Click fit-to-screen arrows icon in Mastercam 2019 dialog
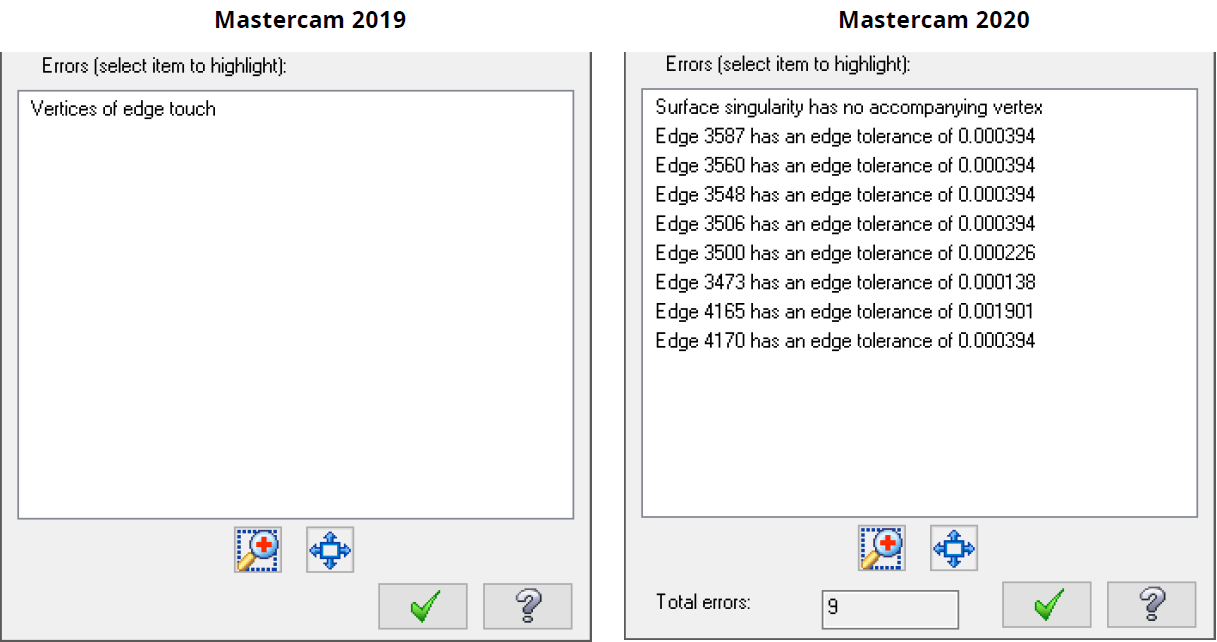Screen dimensions: 1217x642 [330, 549]
